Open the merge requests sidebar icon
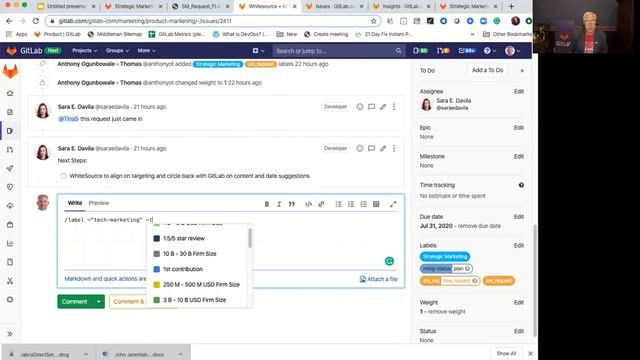 10,150
